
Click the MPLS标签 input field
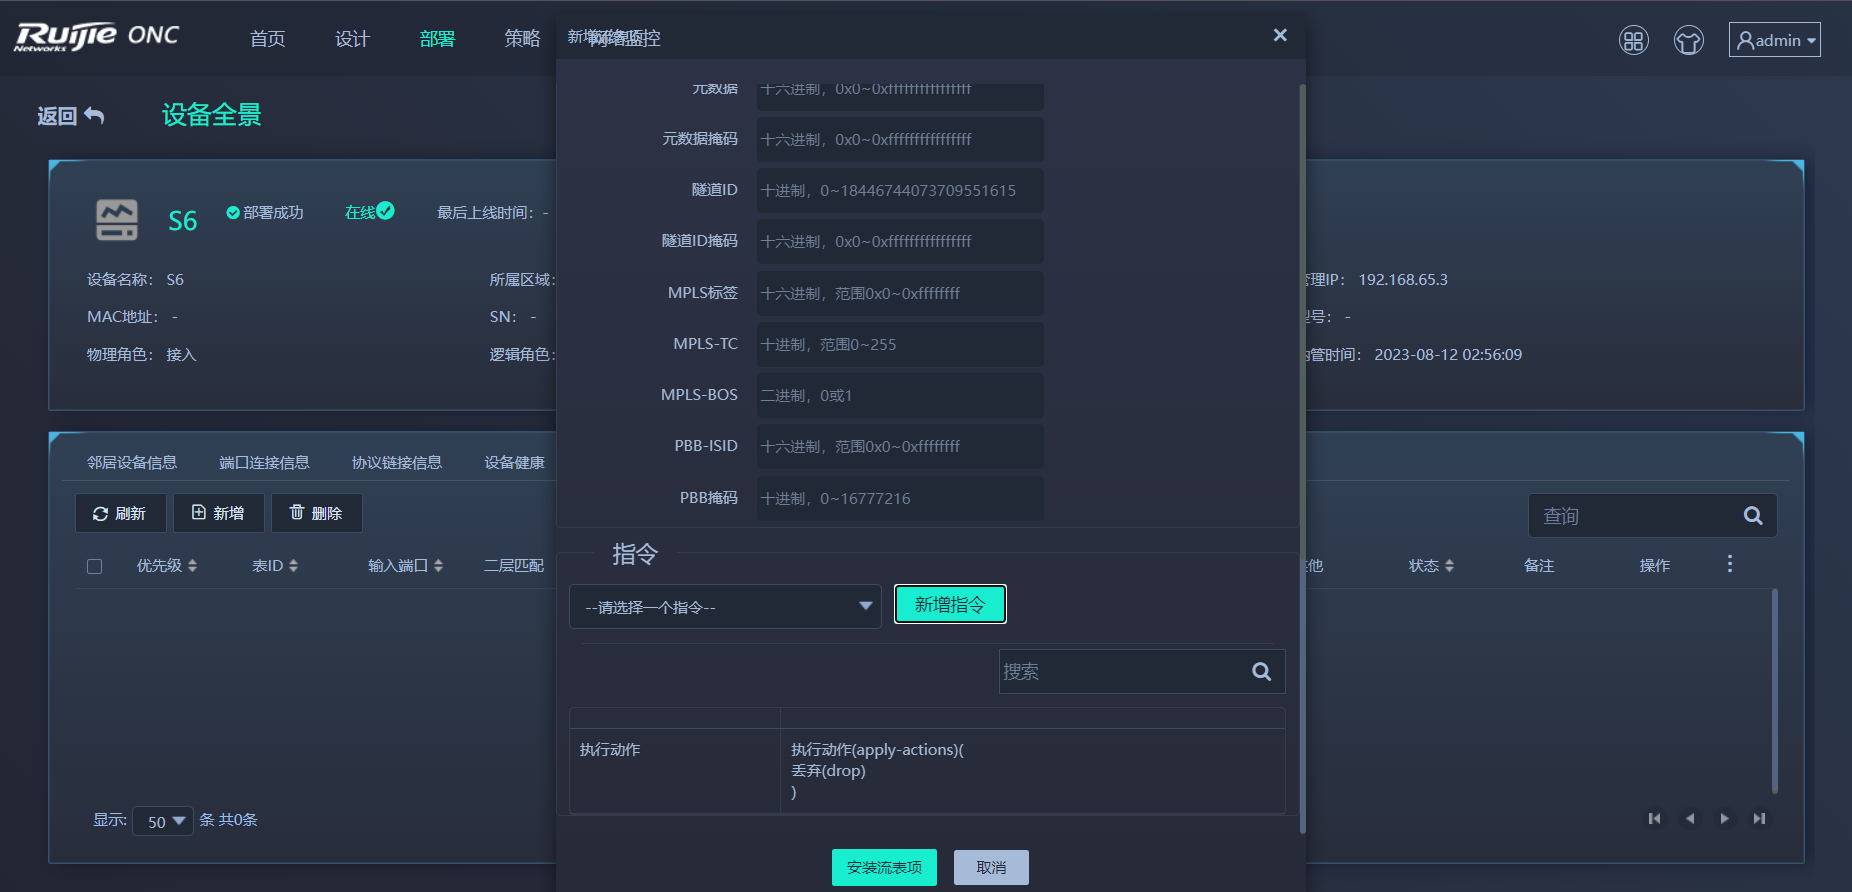pyautogui.click(x=900, y=294)
